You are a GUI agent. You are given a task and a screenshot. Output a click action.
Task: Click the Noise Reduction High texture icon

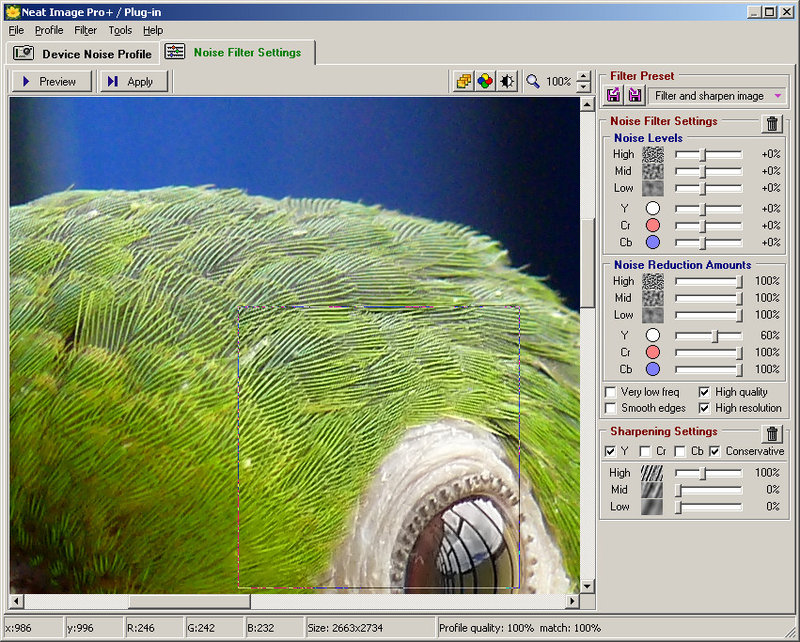pyautogui.click(x=653, y=281)
